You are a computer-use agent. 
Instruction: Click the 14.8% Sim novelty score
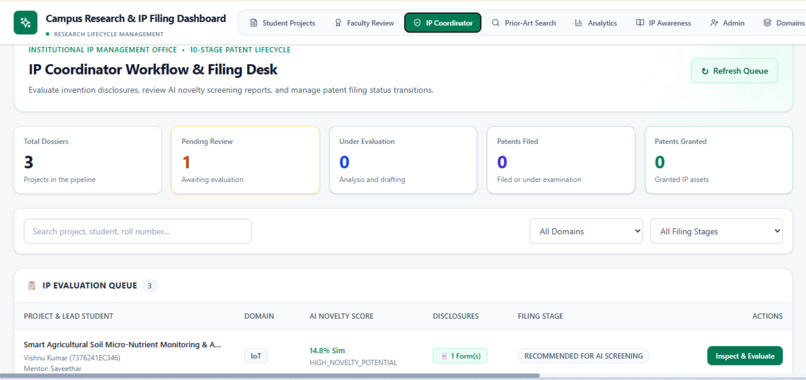pos(327,351)
